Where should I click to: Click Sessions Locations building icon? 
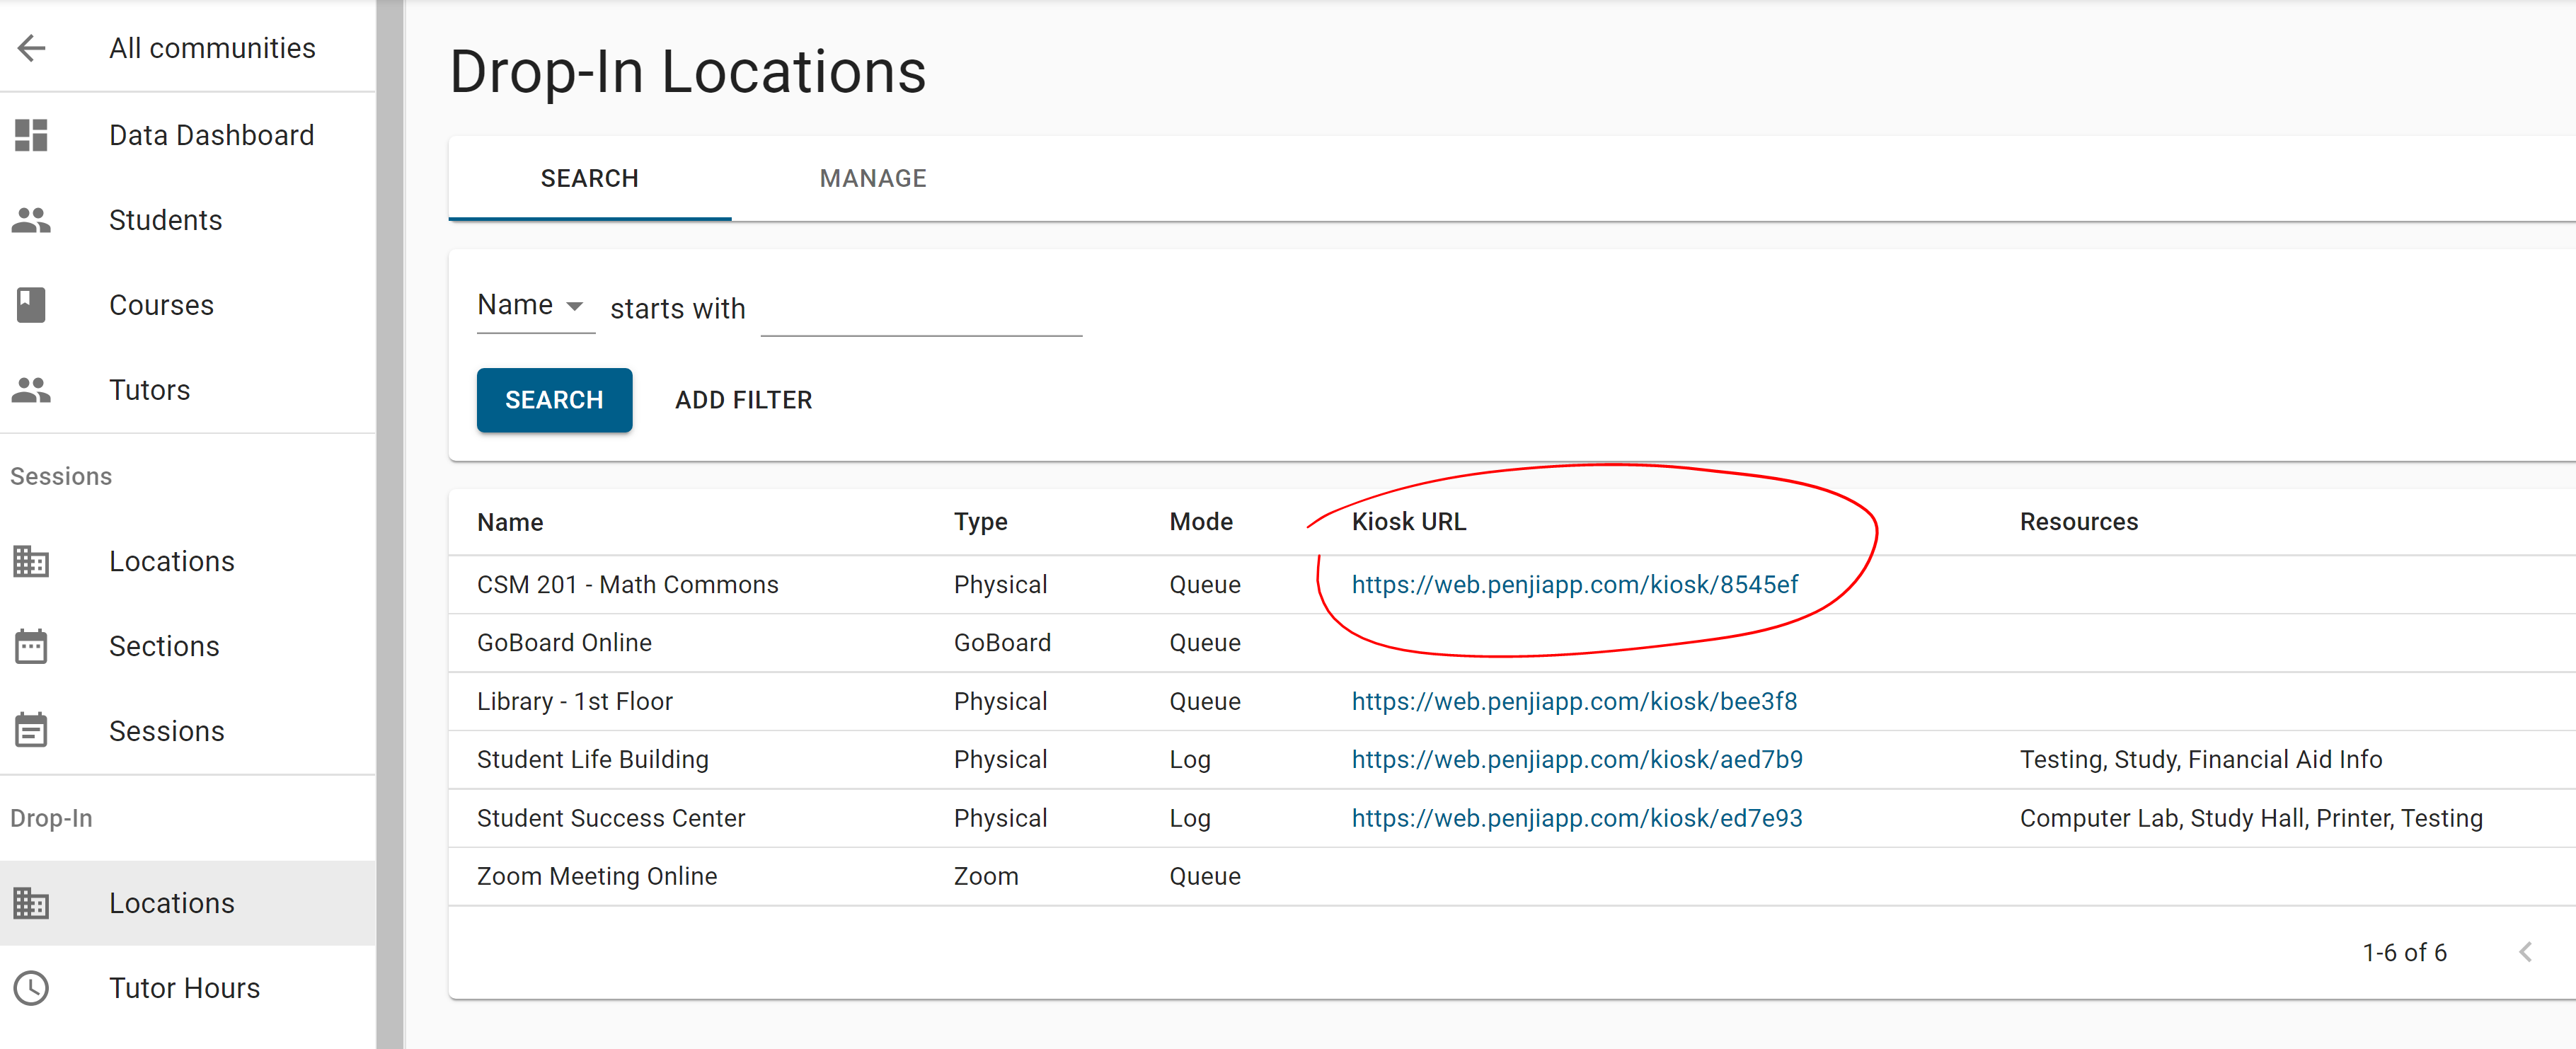coord(31,561)
